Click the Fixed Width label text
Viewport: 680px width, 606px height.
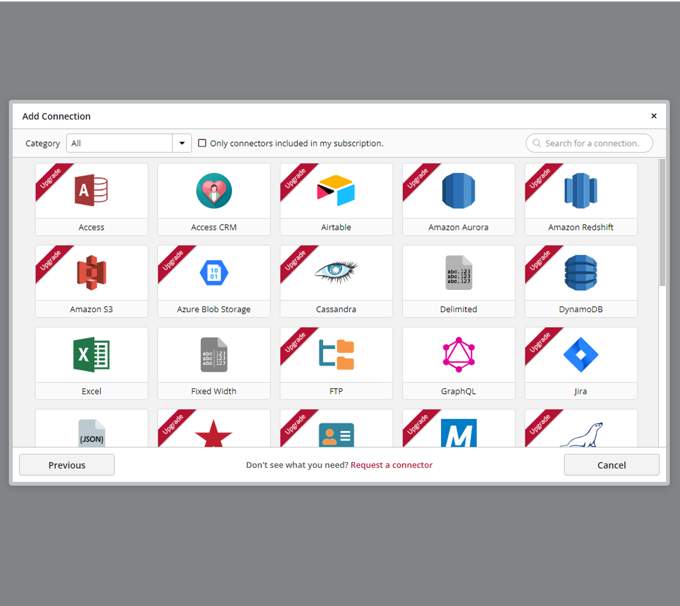pyautogui.click(x=214, y=391)
